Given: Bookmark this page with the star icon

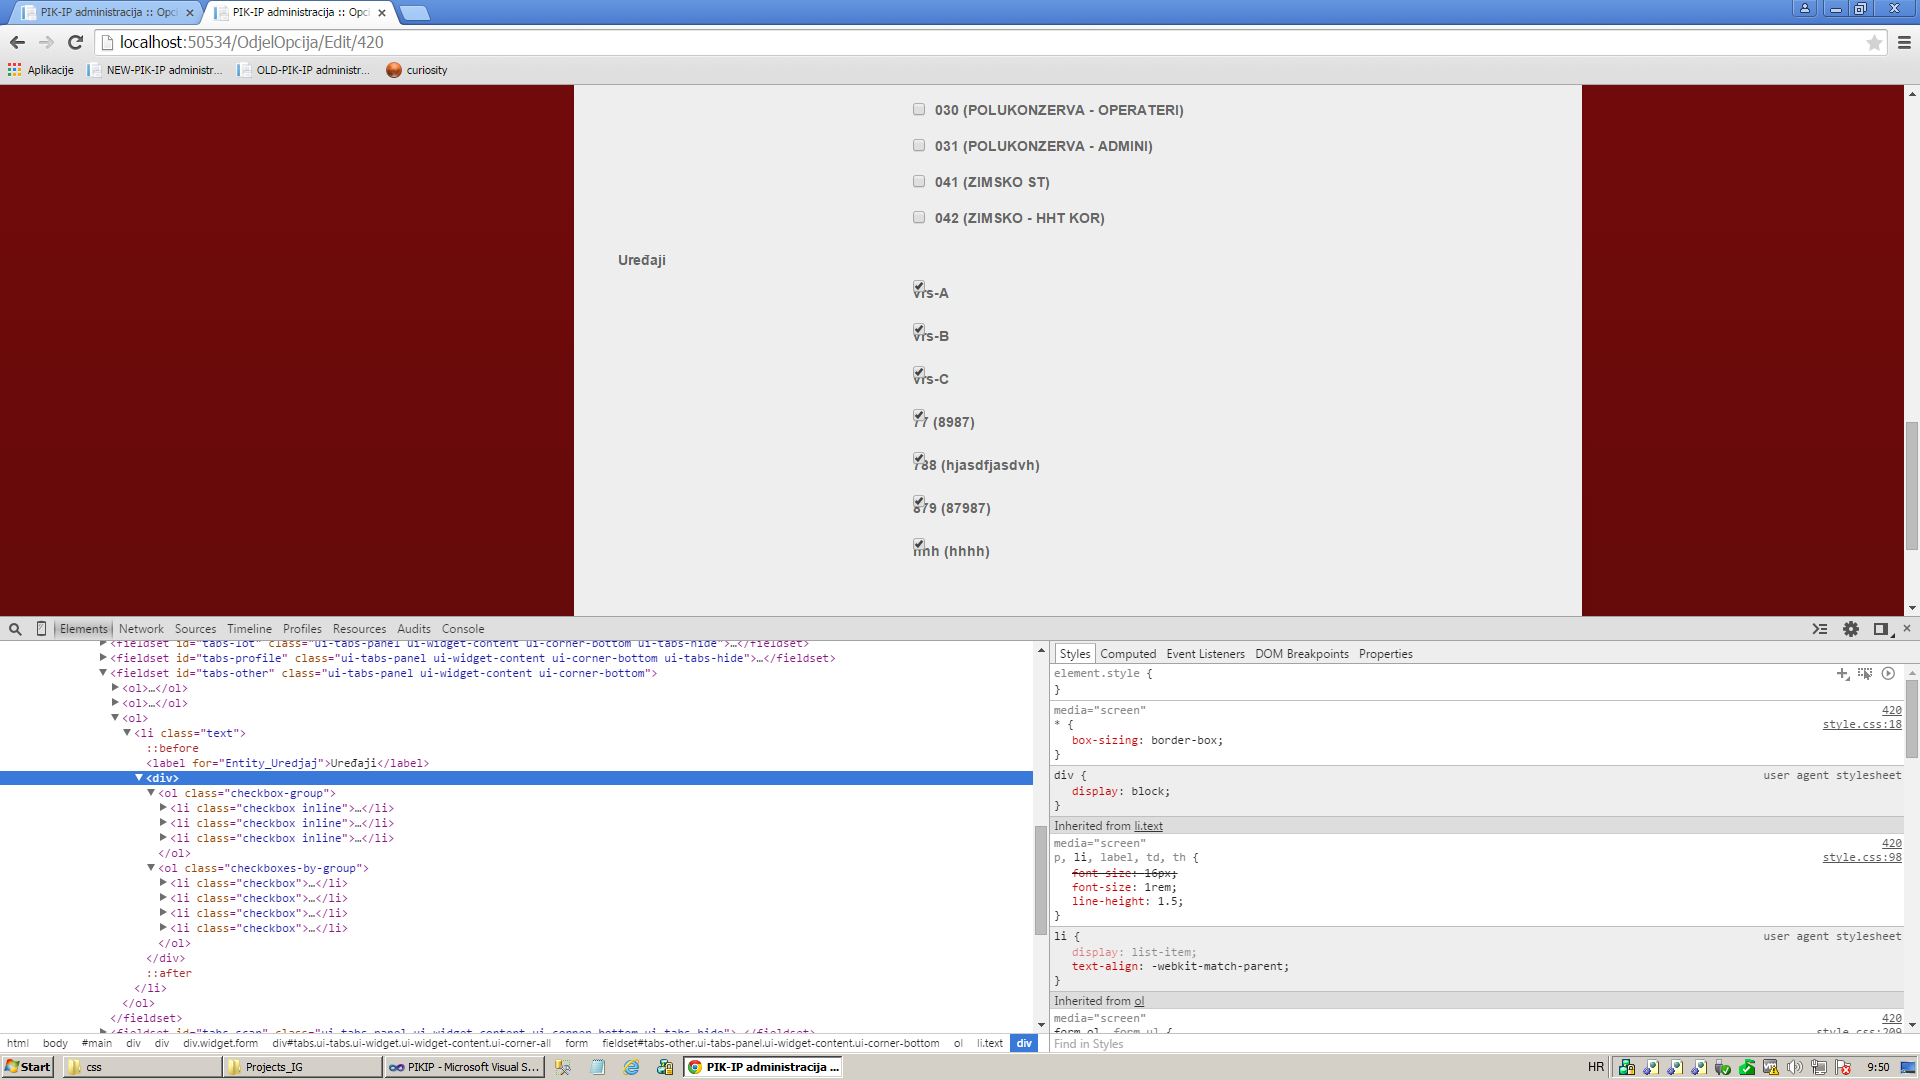Looking at the screenshot, I should point(1874,42).
